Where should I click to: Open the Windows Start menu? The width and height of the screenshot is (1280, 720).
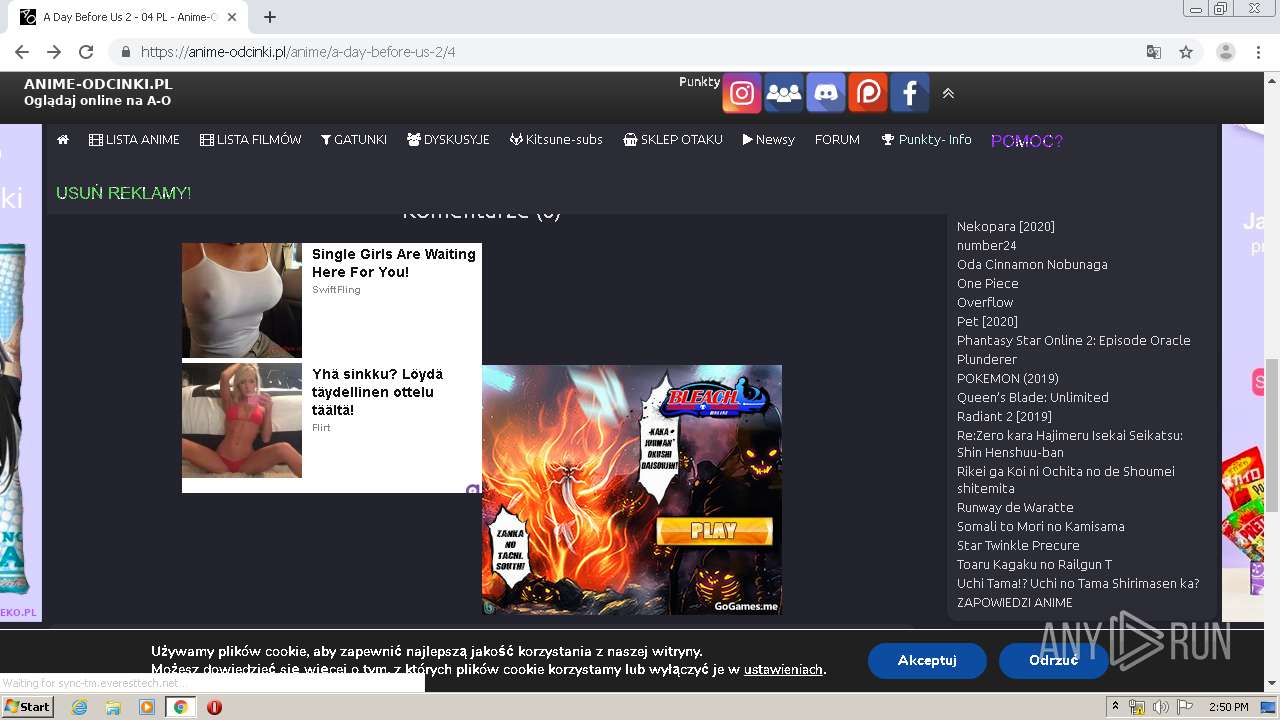pos(28,707)
